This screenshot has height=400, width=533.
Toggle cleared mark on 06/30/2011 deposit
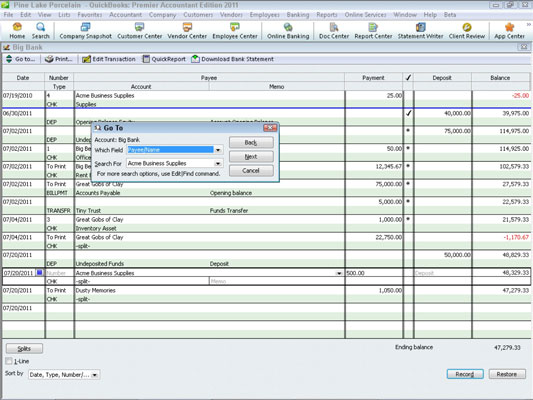(409, 113)
